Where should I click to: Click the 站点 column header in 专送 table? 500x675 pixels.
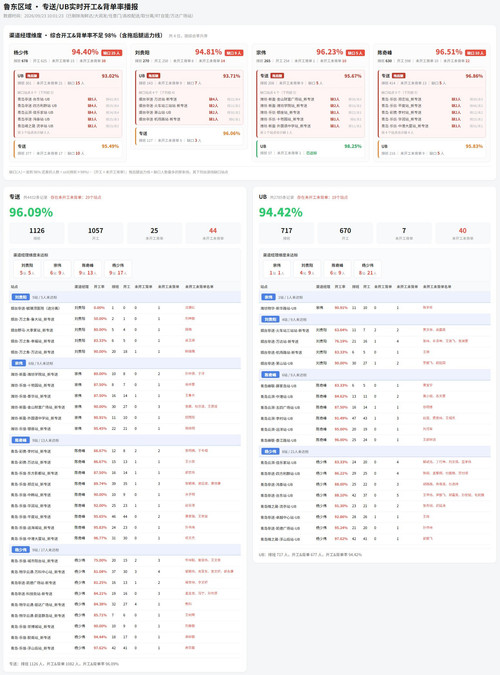pos(15,286)
